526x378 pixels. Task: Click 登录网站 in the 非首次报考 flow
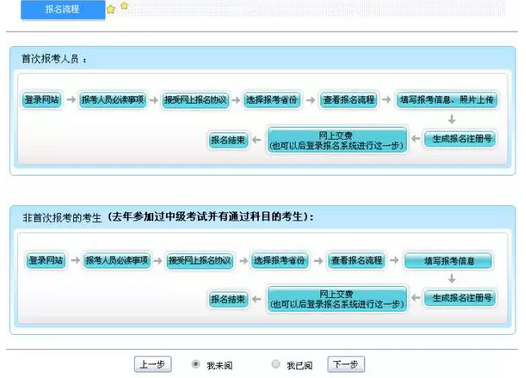click(x=46, y=260)
